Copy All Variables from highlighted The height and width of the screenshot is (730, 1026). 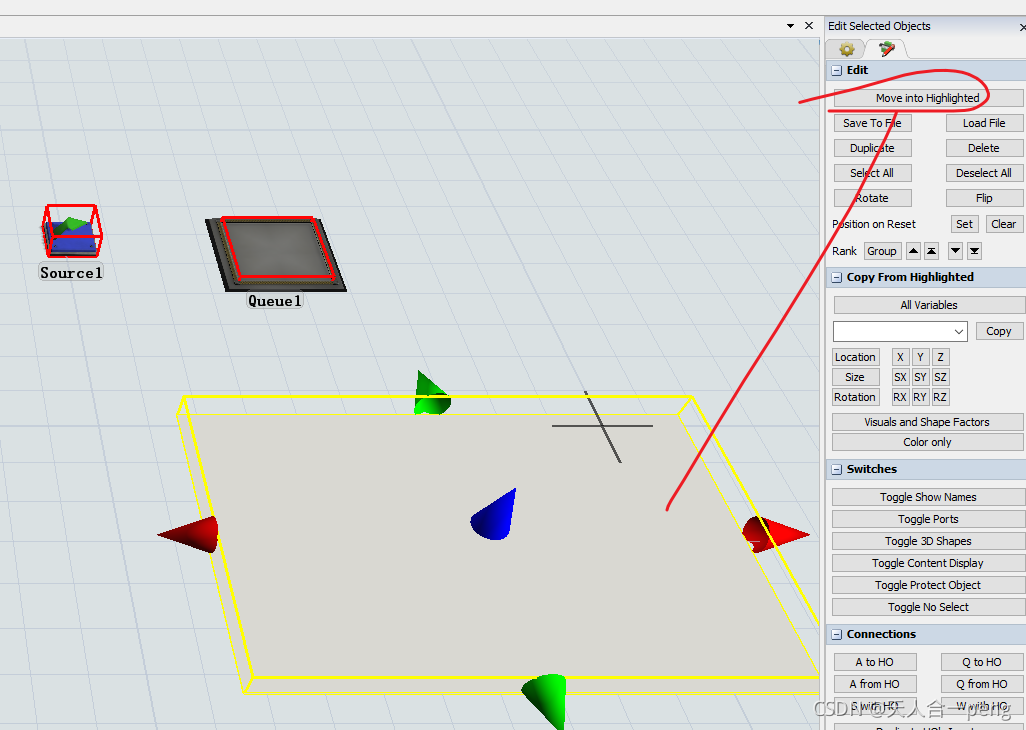928,305
